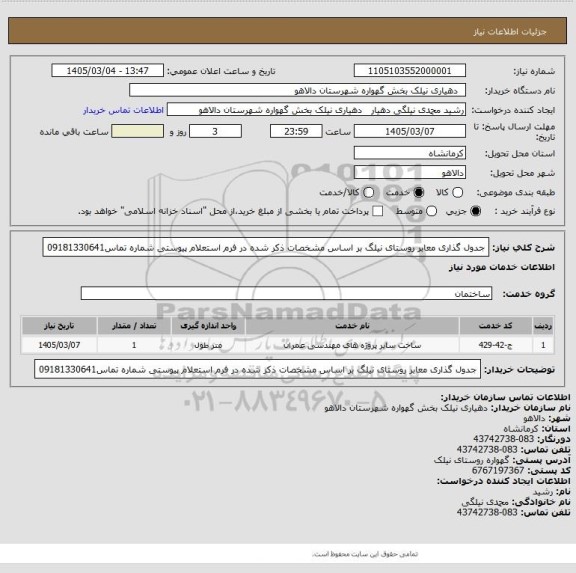Choose the متوسط purchase type radio
The image size is (576, 573).
pyautogui.click(x=431, y=211)
